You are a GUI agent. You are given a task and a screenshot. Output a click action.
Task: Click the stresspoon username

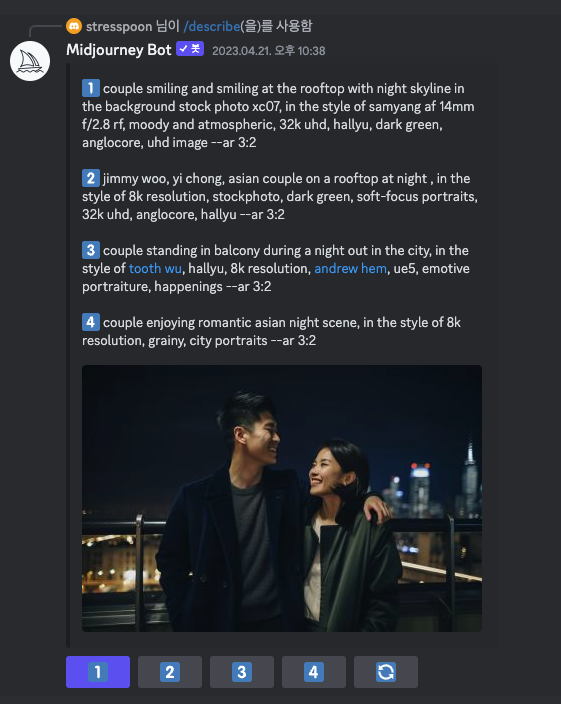click(x=119, y=26)
